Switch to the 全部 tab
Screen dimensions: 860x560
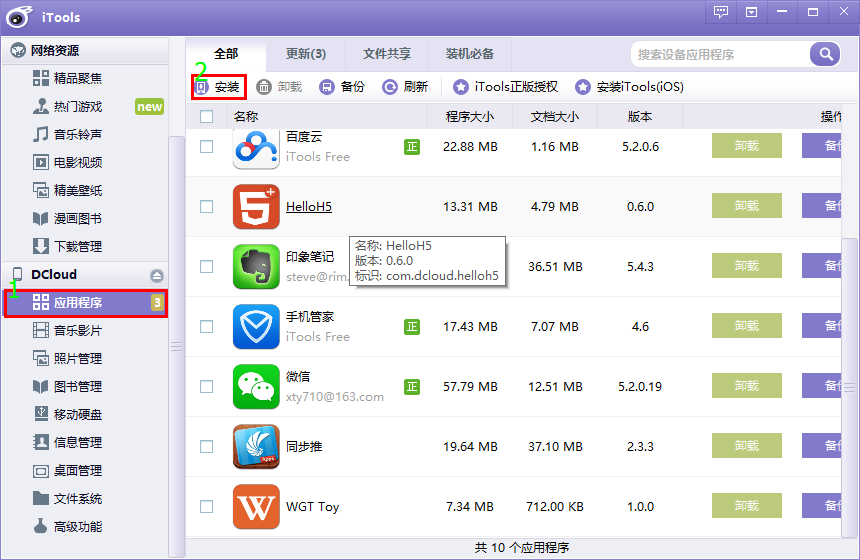click(x=226, y=54)
